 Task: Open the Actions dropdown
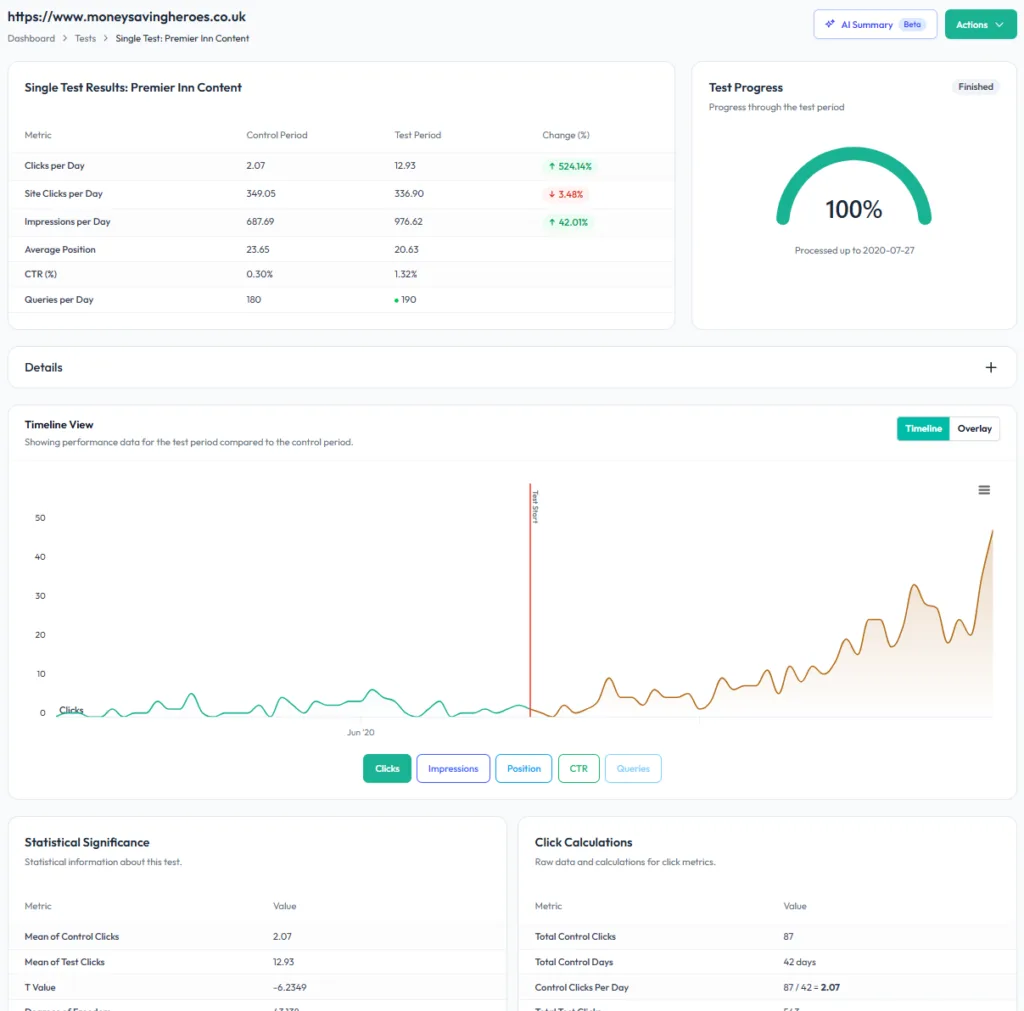click(980, 23)
